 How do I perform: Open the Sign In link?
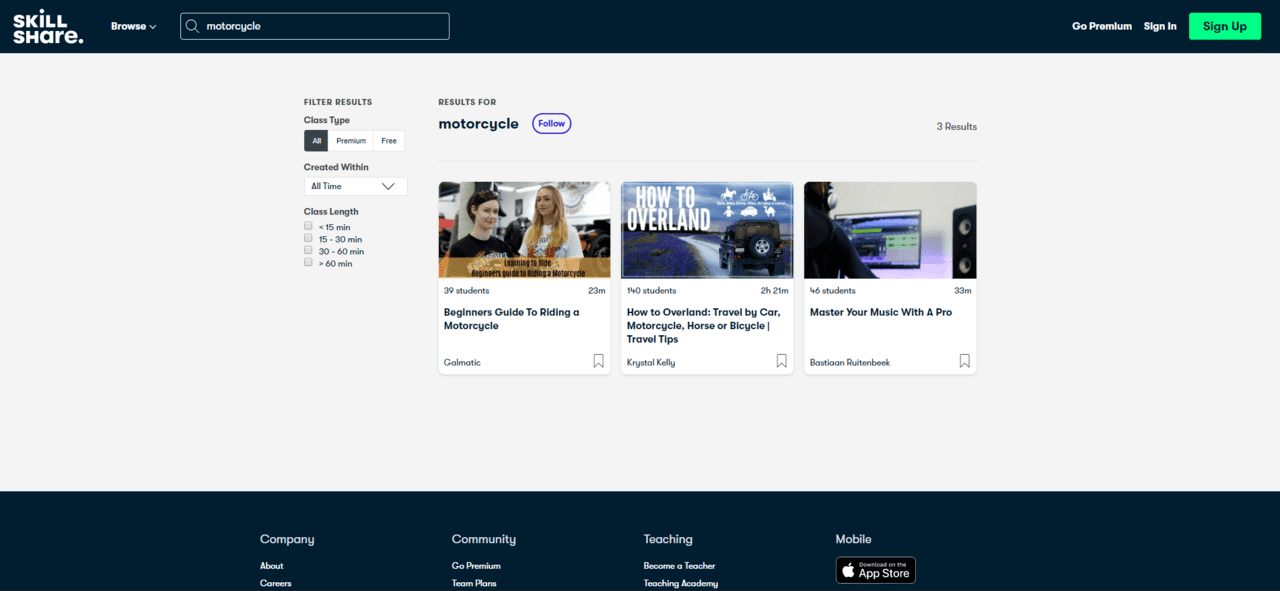pyautogui.click(x=1160, y=26)
